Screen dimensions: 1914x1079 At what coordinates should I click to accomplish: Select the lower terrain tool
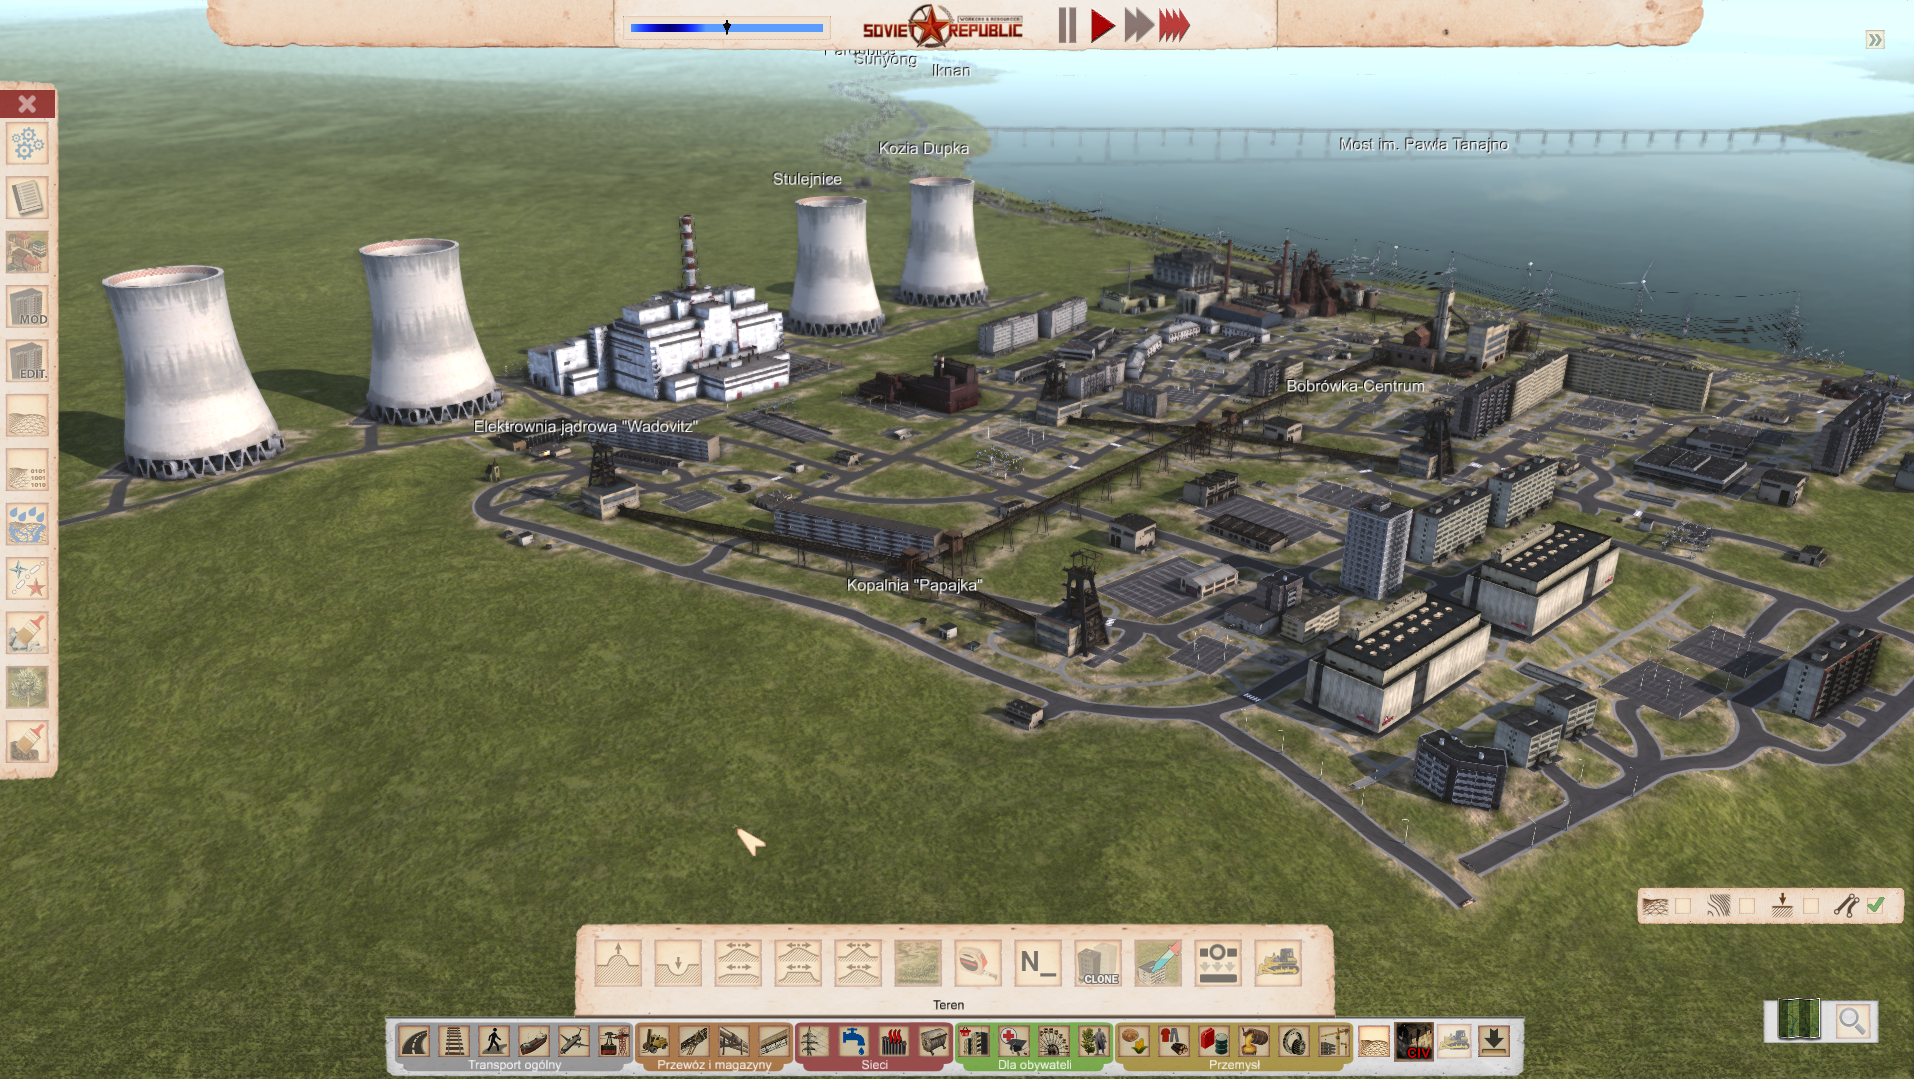(678, 964)
